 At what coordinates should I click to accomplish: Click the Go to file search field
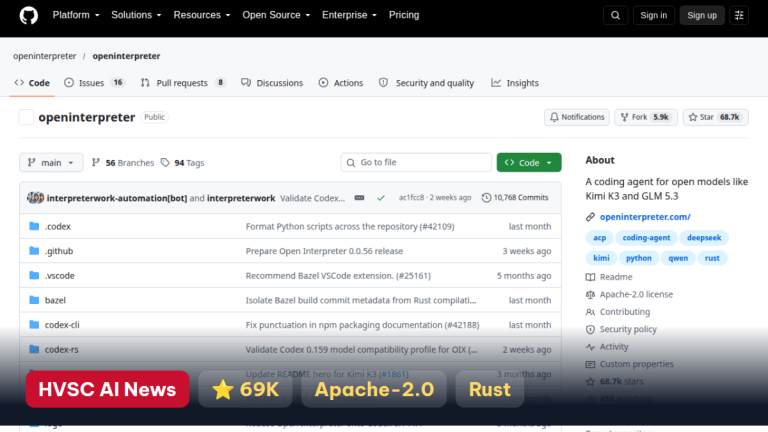click(x=416, y=163)
